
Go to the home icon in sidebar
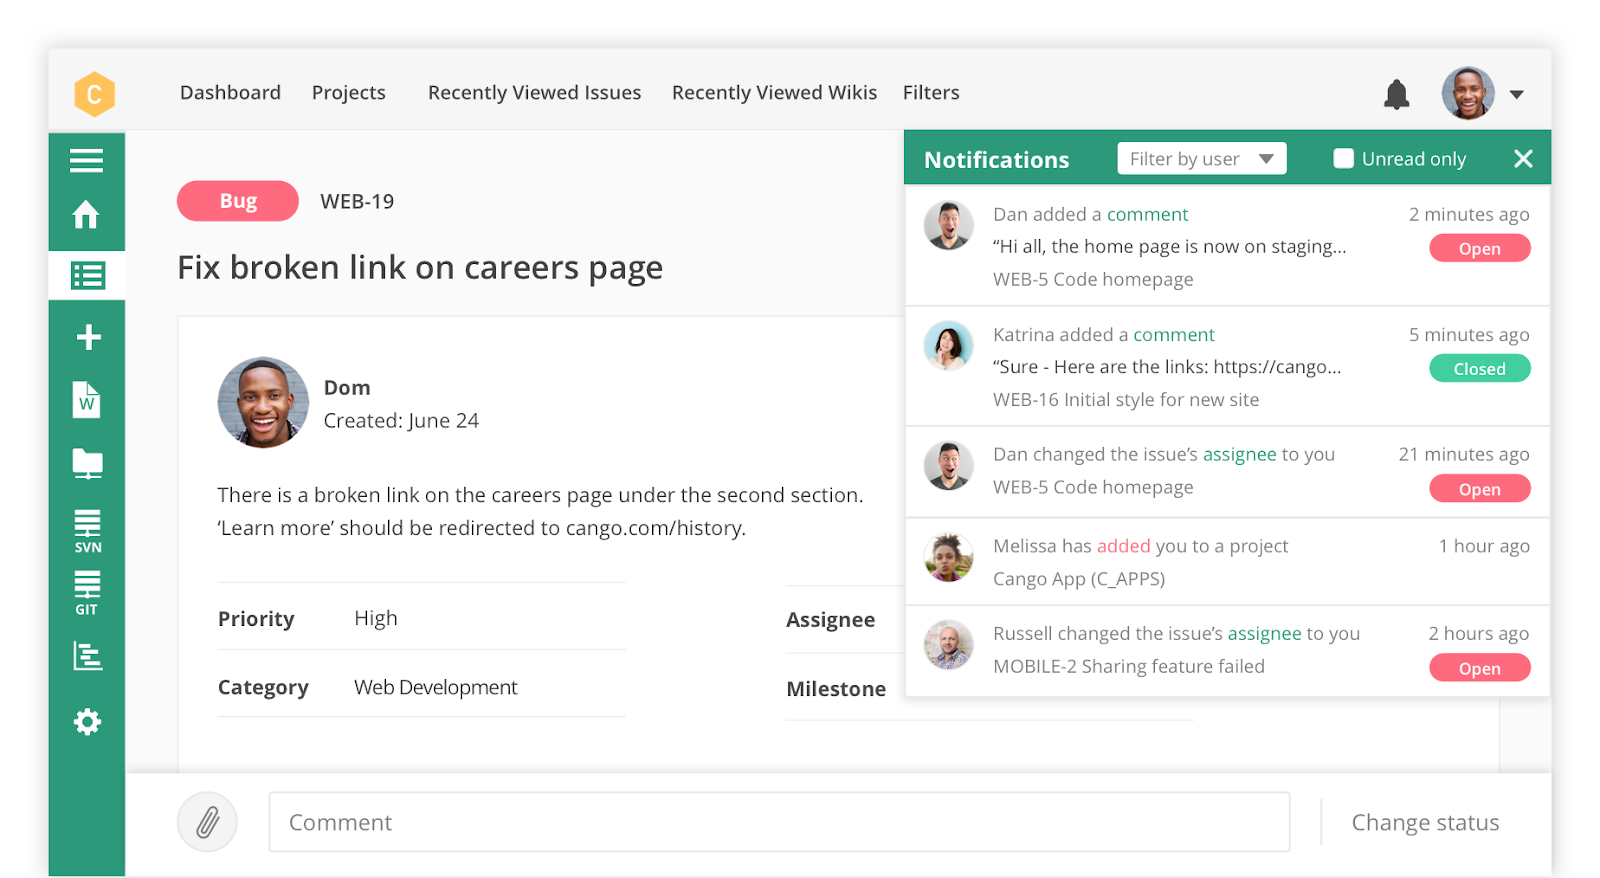point(87,215)
